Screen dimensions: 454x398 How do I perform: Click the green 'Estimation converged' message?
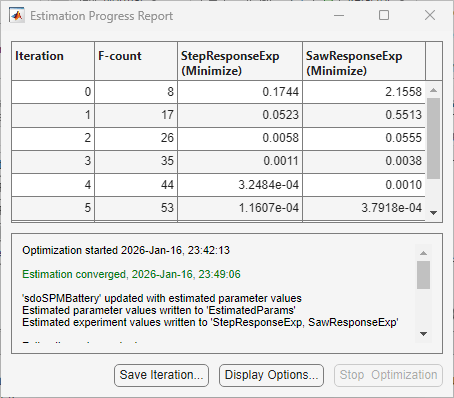131,274
